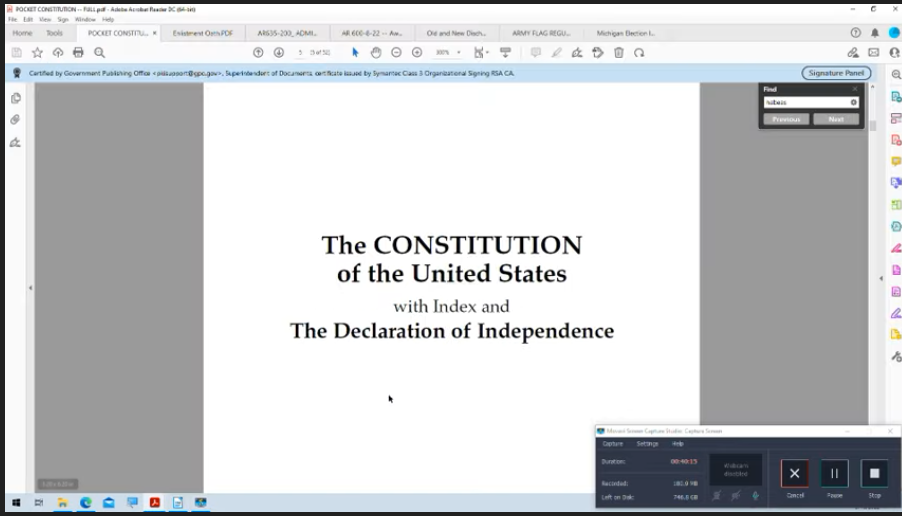Viewport: 902px width, 516px height.
Task: Open File Explorer from the taskbar
Action: [62, 503]
